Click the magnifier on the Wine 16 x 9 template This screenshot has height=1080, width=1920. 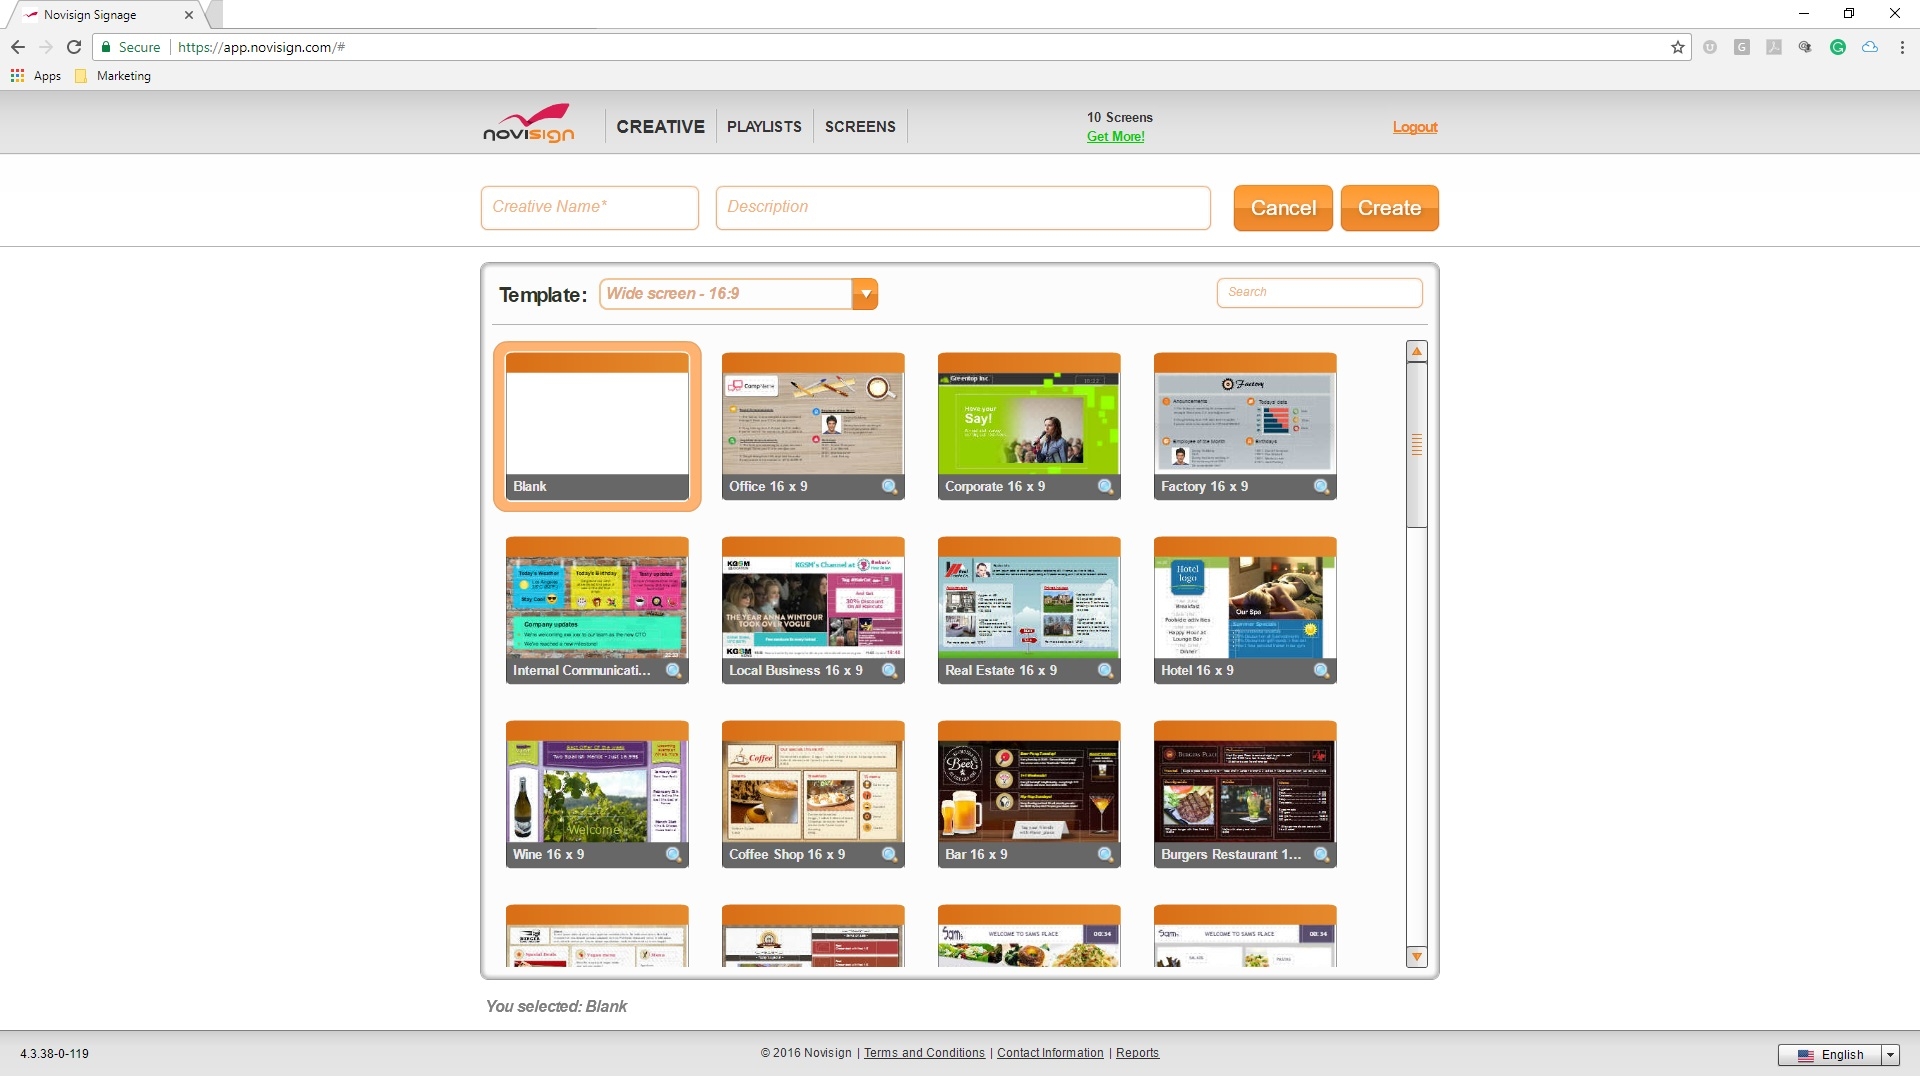point(673,855)
